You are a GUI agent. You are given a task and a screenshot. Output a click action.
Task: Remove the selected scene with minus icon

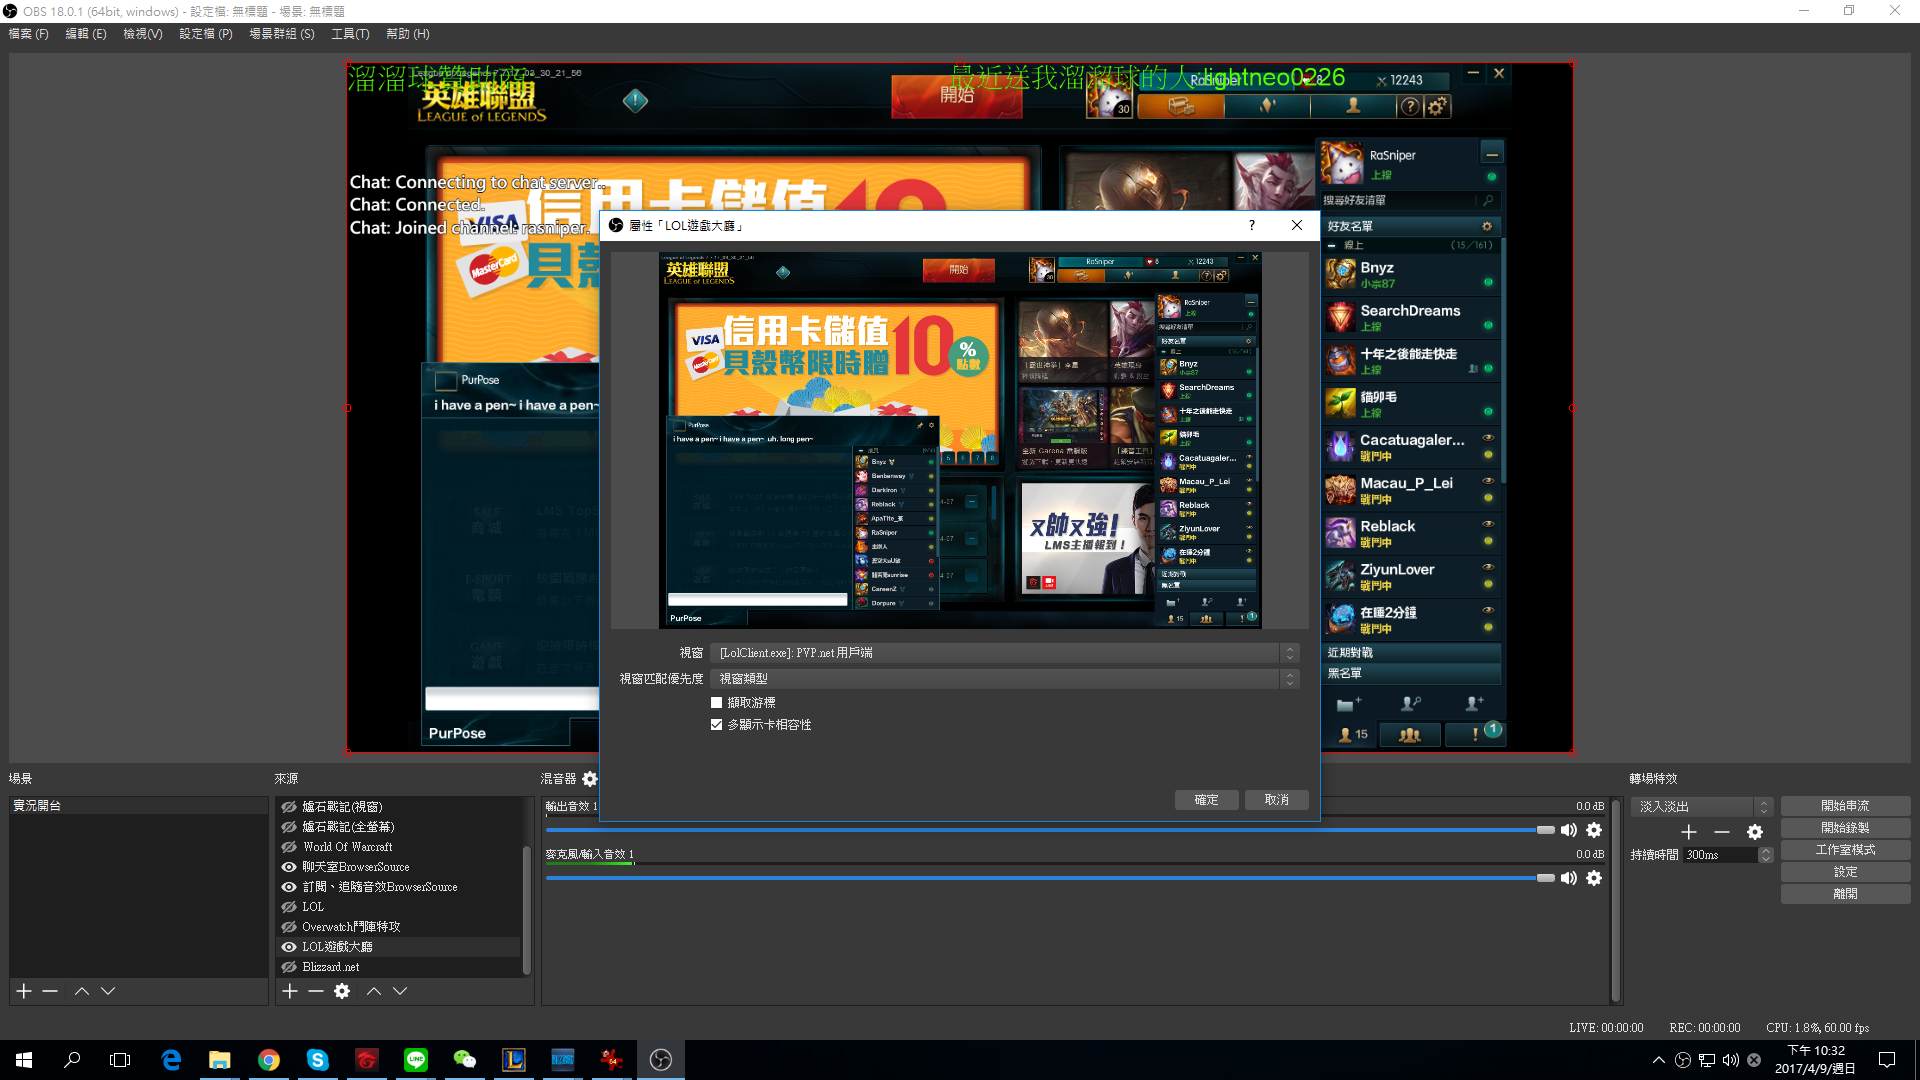point(50,991)
